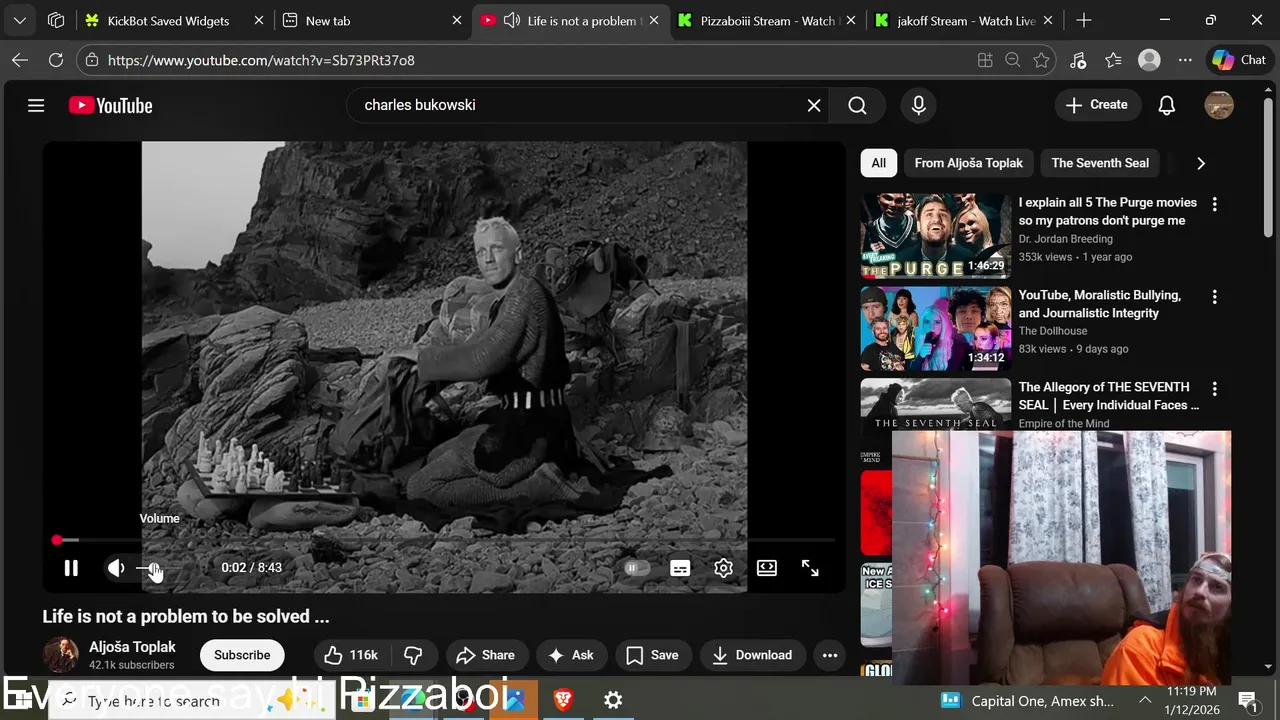Open the Create menu
Image resolution: width=1280 pixels, height=720 pixels.
click(1097, 105)
